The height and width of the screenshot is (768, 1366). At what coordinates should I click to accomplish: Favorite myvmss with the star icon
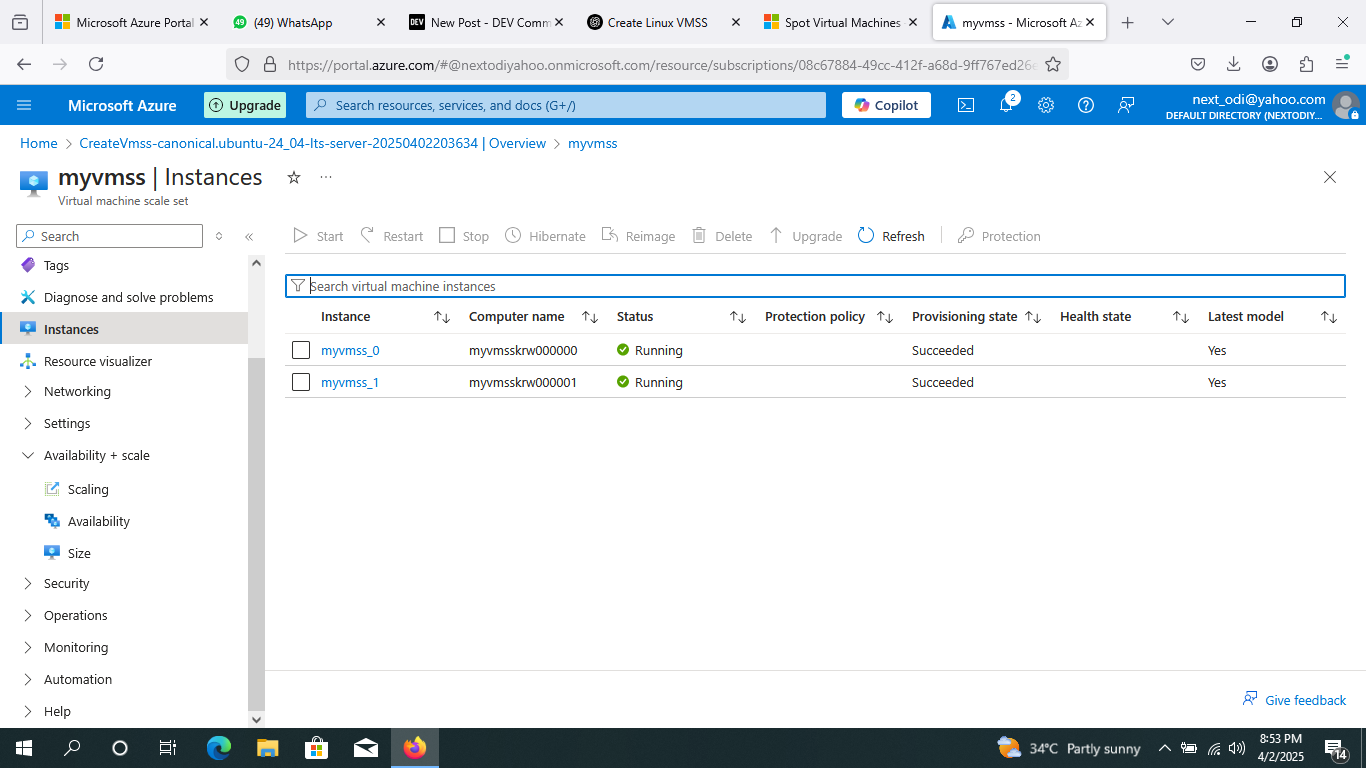pyautogui.click(x=294, y=177)
